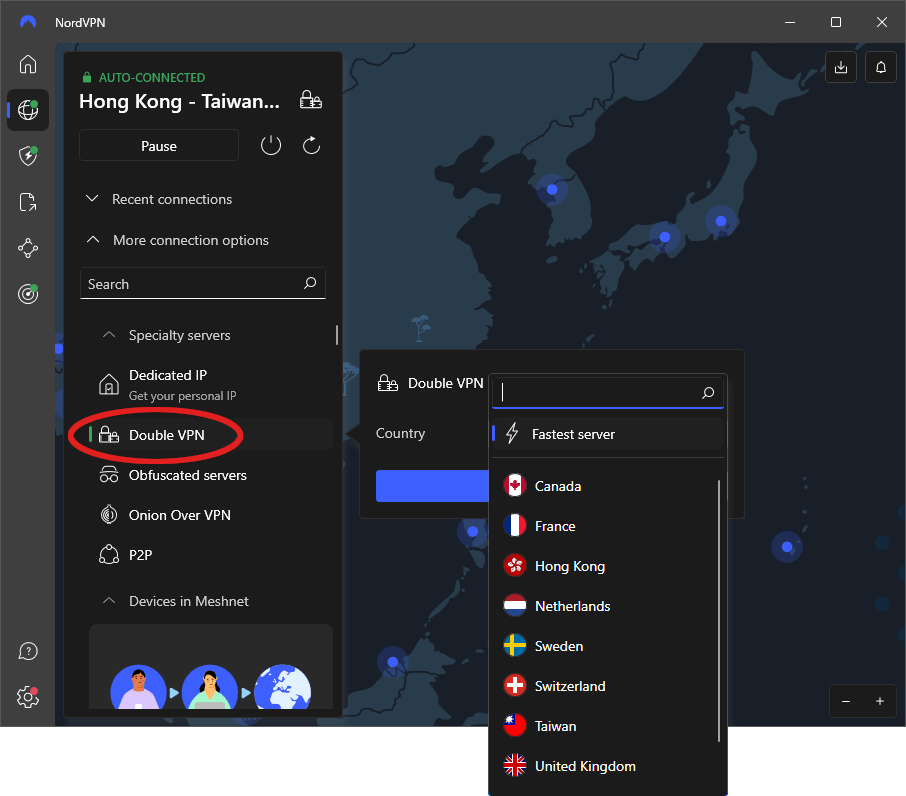The width and height of the screenshot is (906, 796).
Task: Click country dropdown list scrollbar
Action: (719, 611)
